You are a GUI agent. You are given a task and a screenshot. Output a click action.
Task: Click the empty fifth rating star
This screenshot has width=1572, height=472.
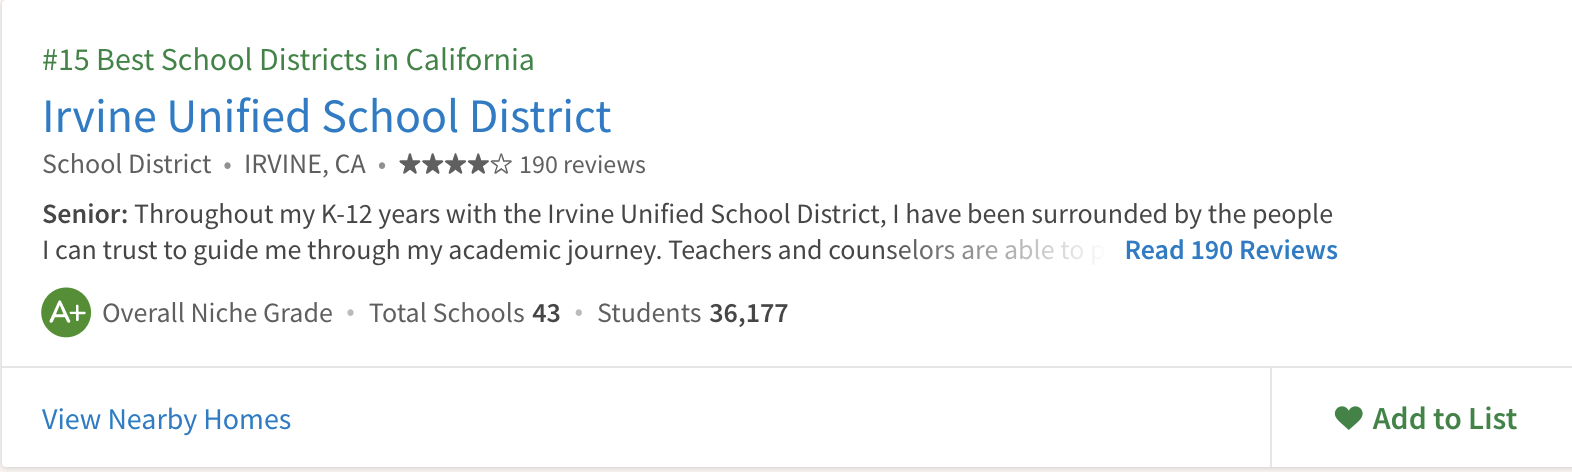click(501, 164)
